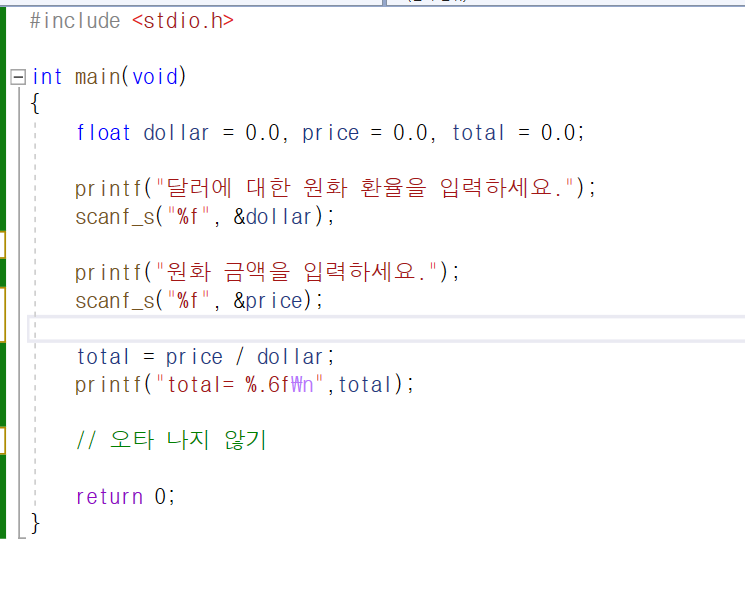Click the 'total= %.6f' format string

pyautogui.click(x=239, y=385)
